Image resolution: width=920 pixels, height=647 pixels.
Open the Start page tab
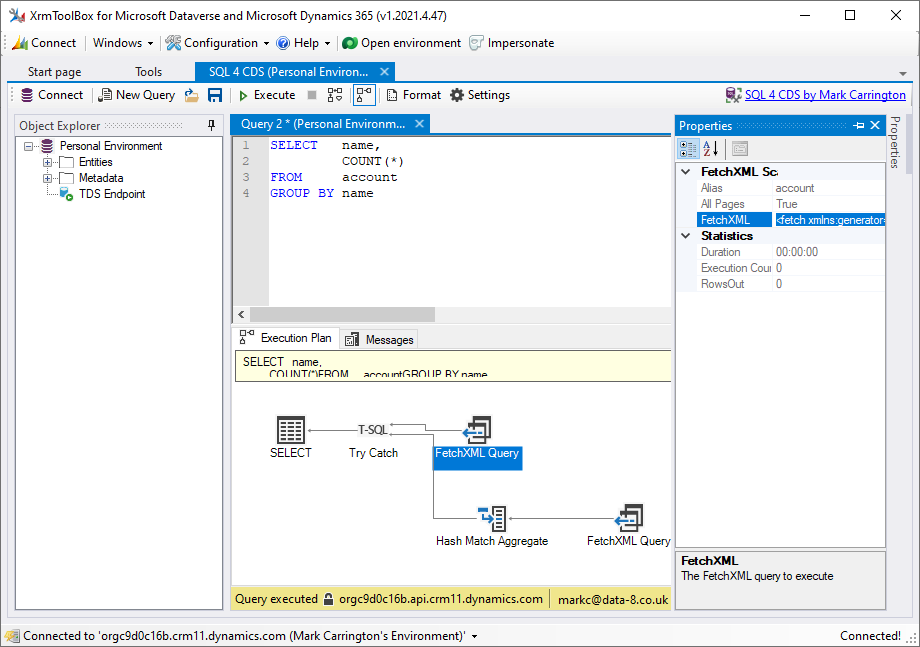point(55,72)
